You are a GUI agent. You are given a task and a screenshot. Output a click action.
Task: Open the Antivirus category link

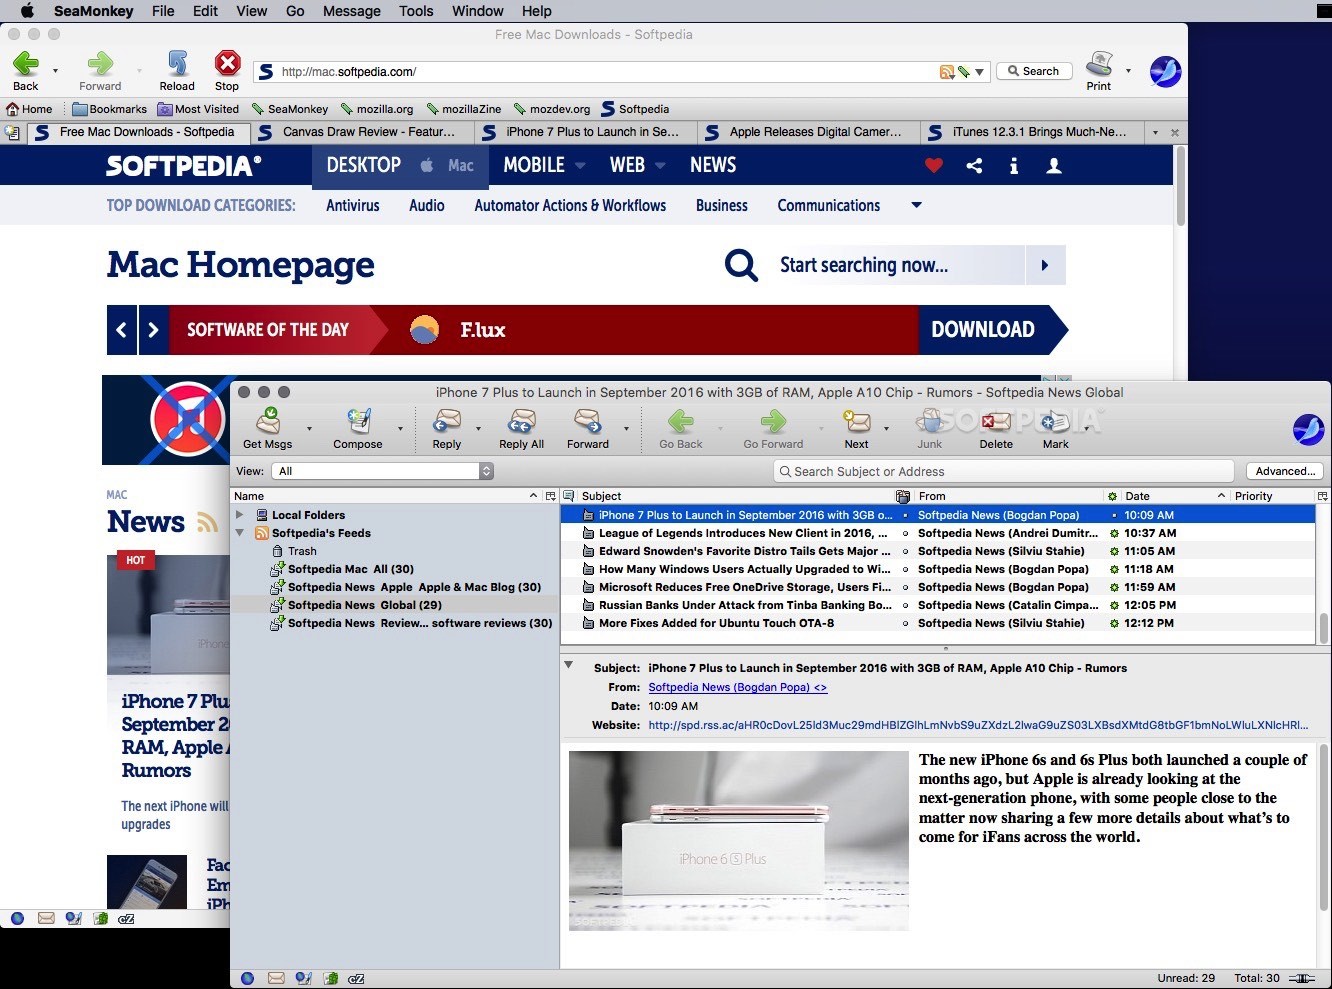pos(353,205)
